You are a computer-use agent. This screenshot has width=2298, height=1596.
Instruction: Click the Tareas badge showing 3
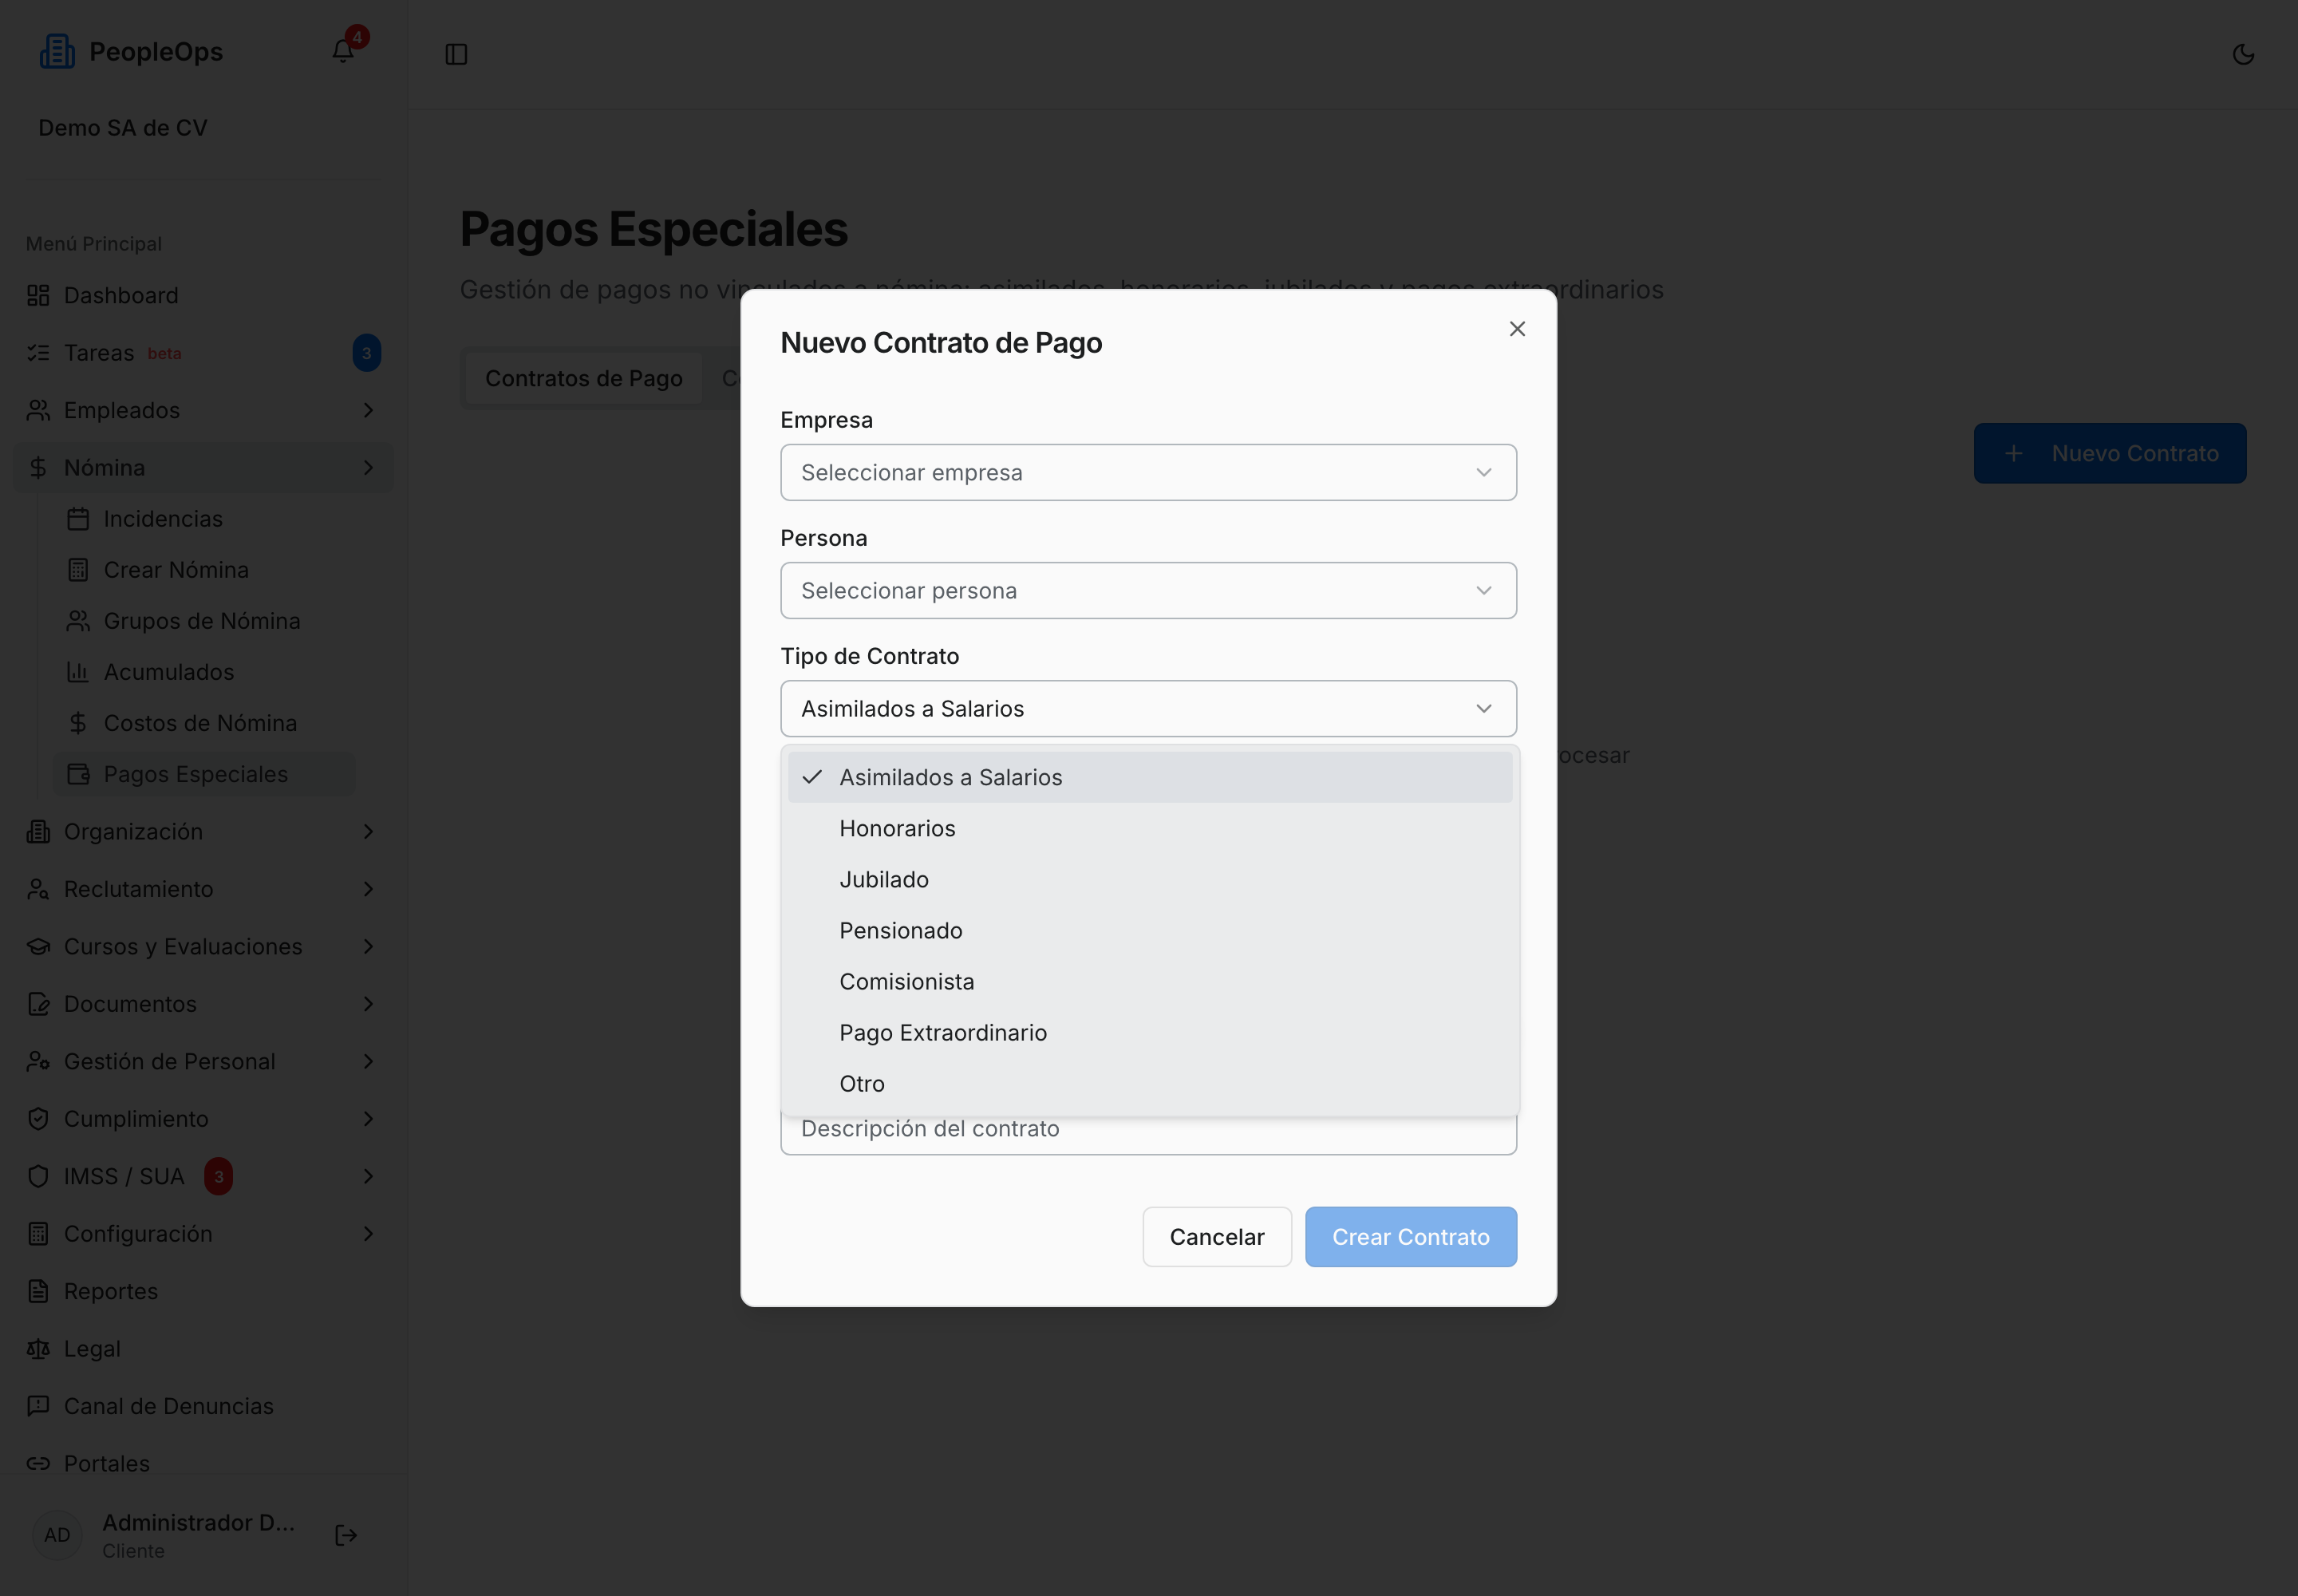367,353
